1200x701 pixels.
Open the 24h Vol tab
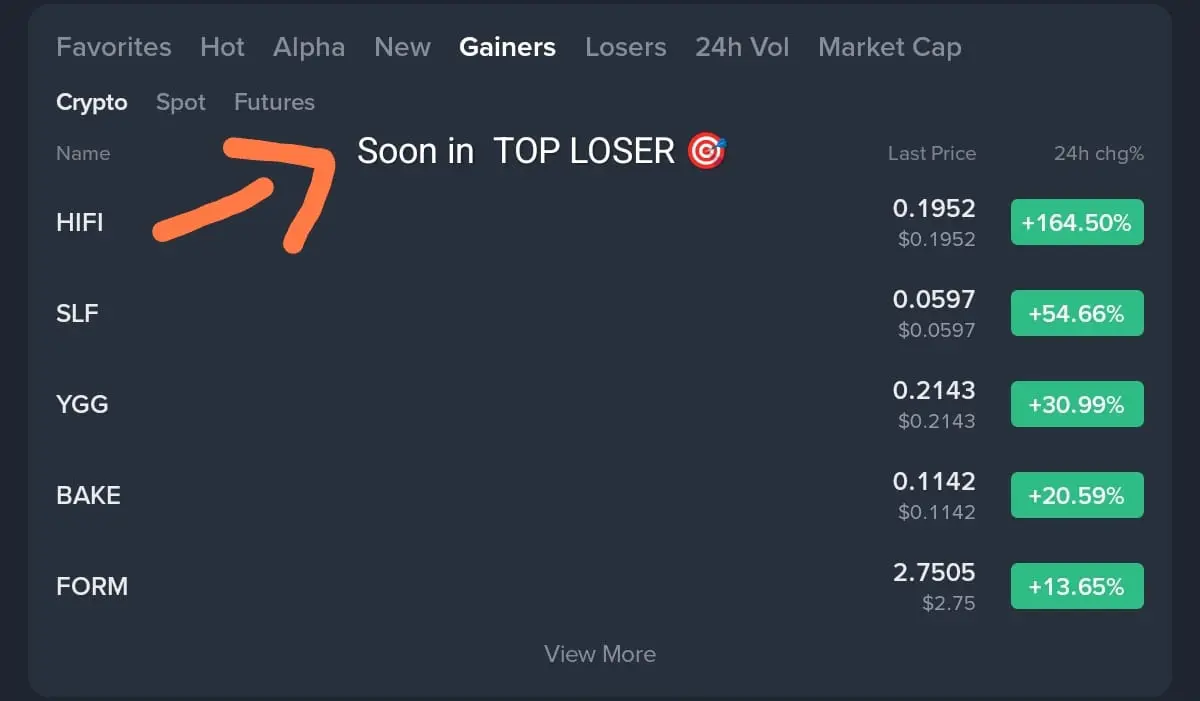[x=742, y=47]
